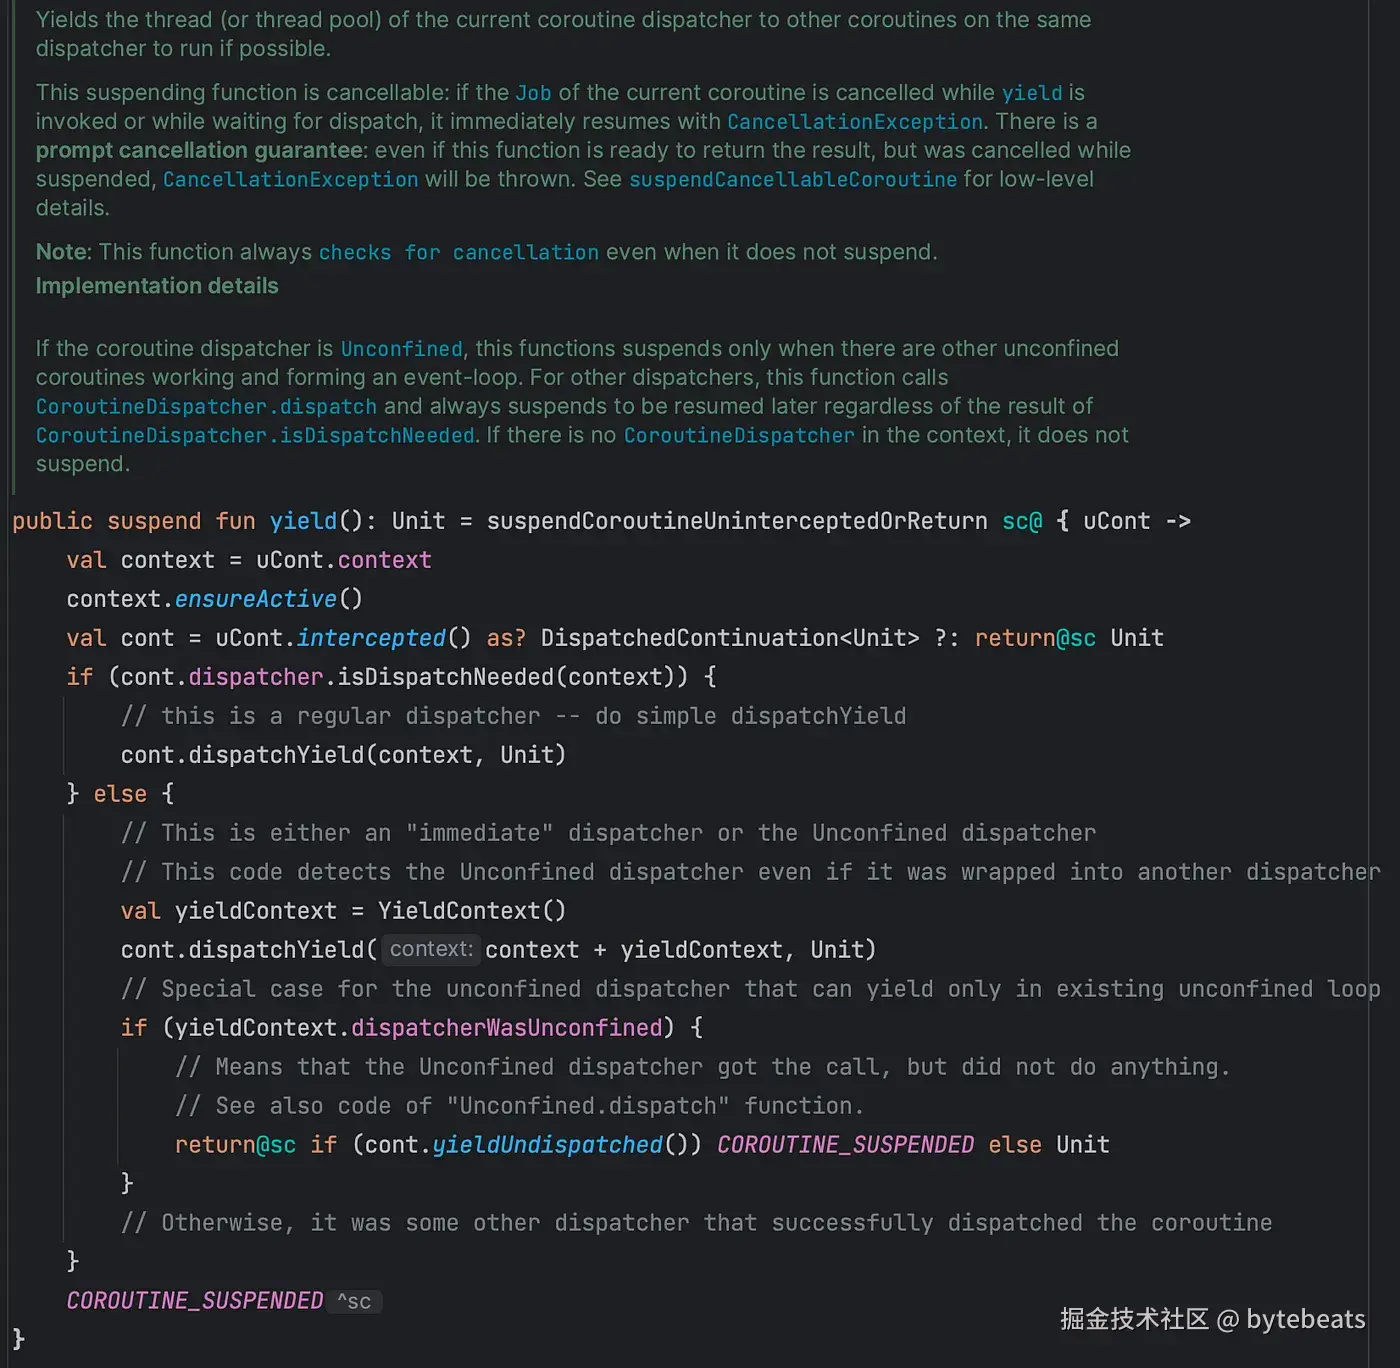This screenshot has height=1368, width=1400.
Task: Click 'context + yieldContext' argument expression
Action: point(634,950)
